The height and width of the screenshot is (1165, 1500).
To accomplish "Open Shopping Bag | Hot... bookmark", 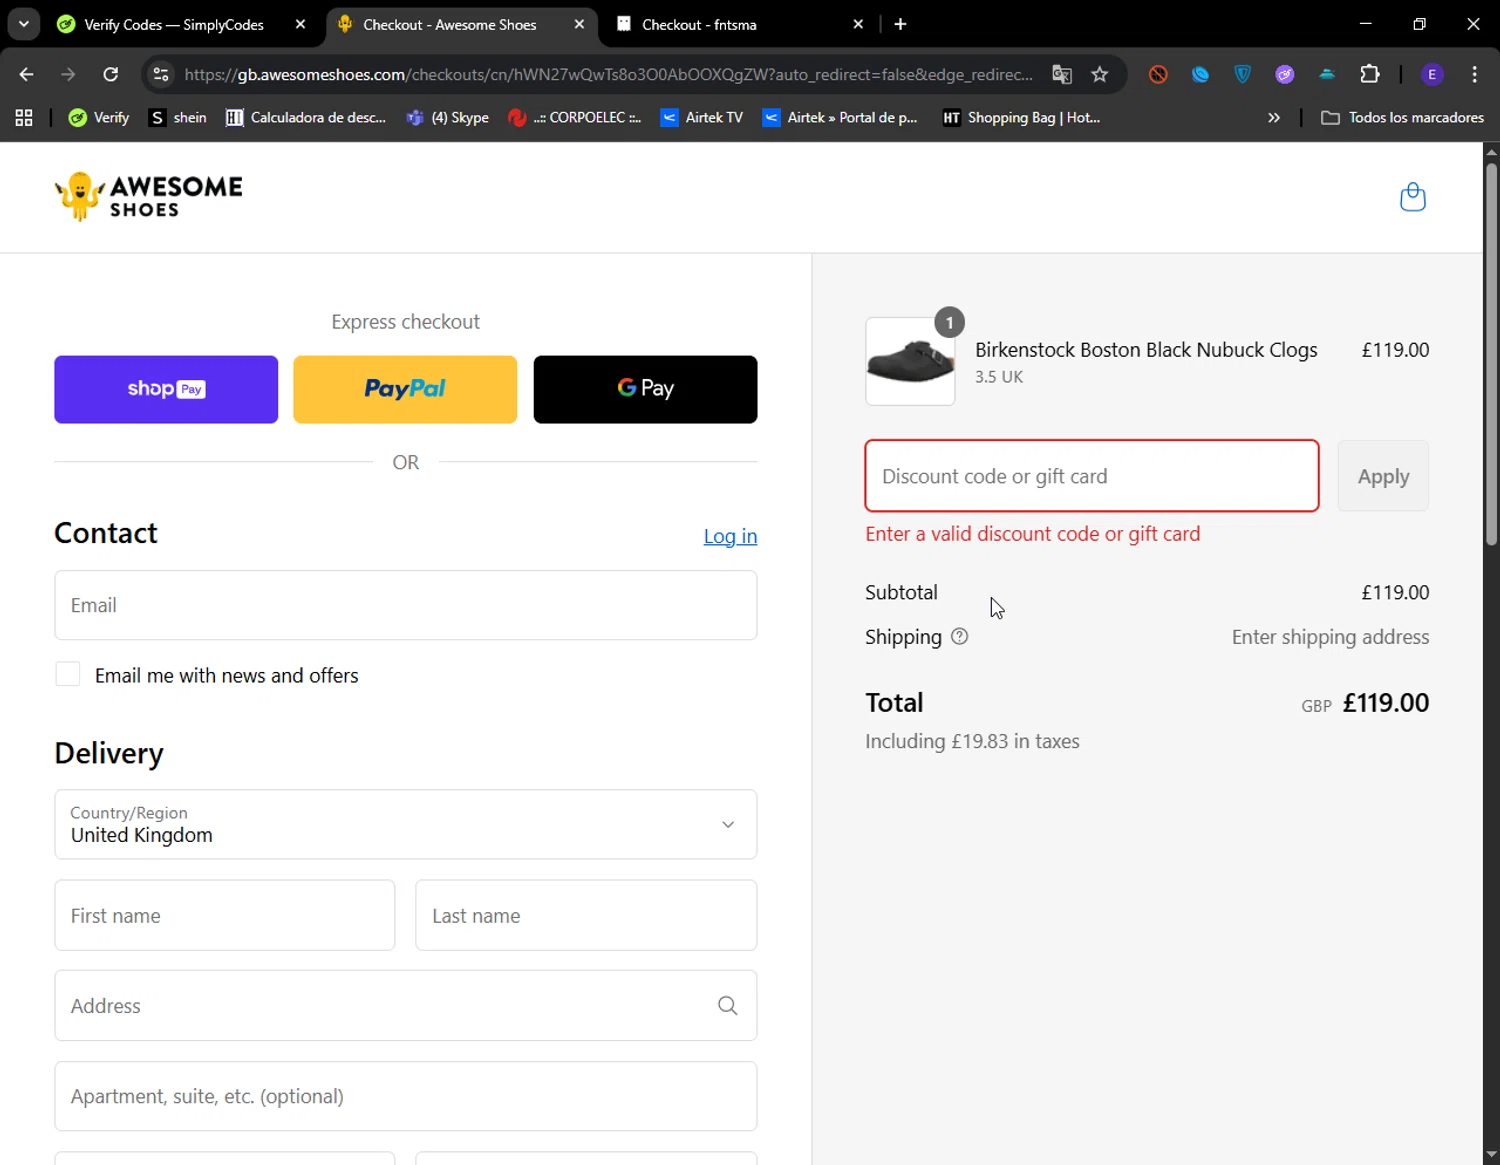I will click(1021, 118).
